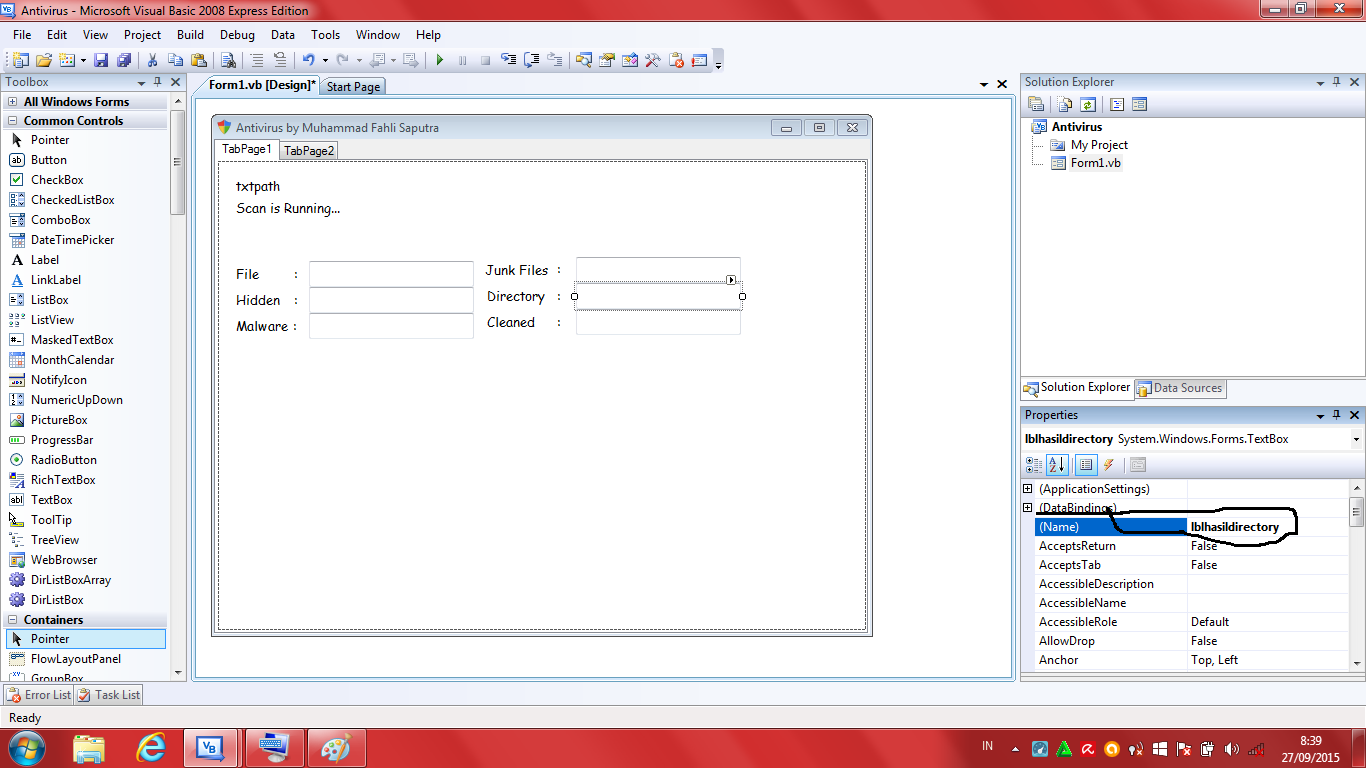Screen dimensions: 1366x768
Task: Open Error List from the main toolbar icon
Action: 676,60
